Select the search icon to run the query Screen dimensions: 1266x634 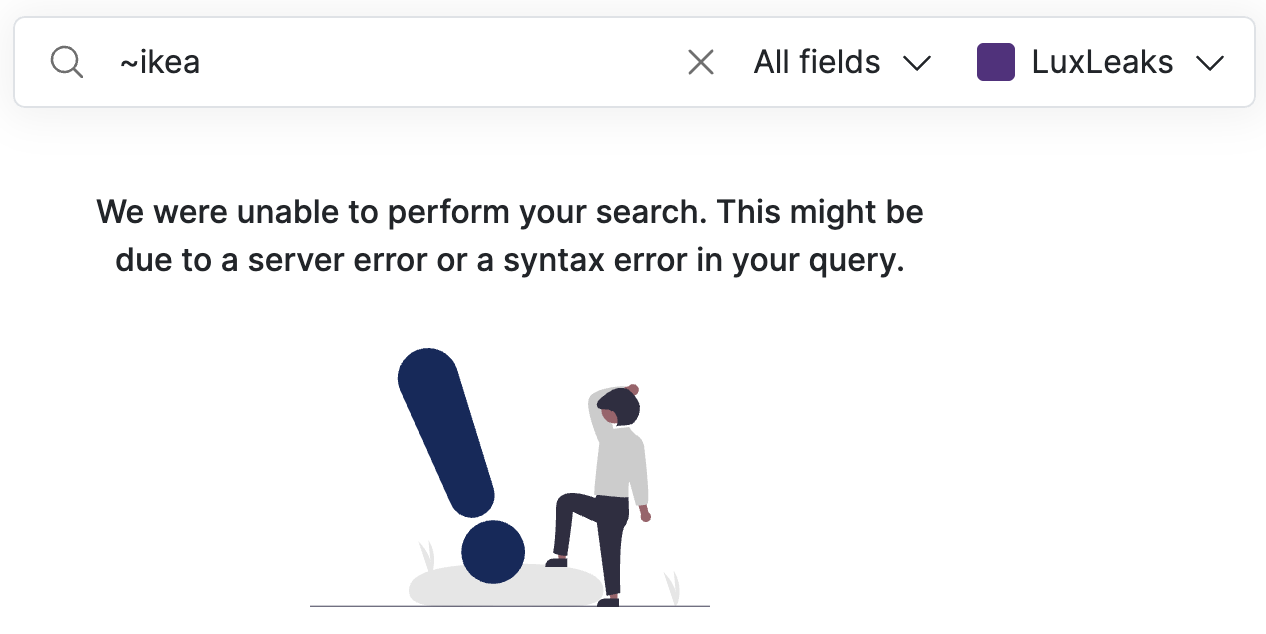(66, 61)
